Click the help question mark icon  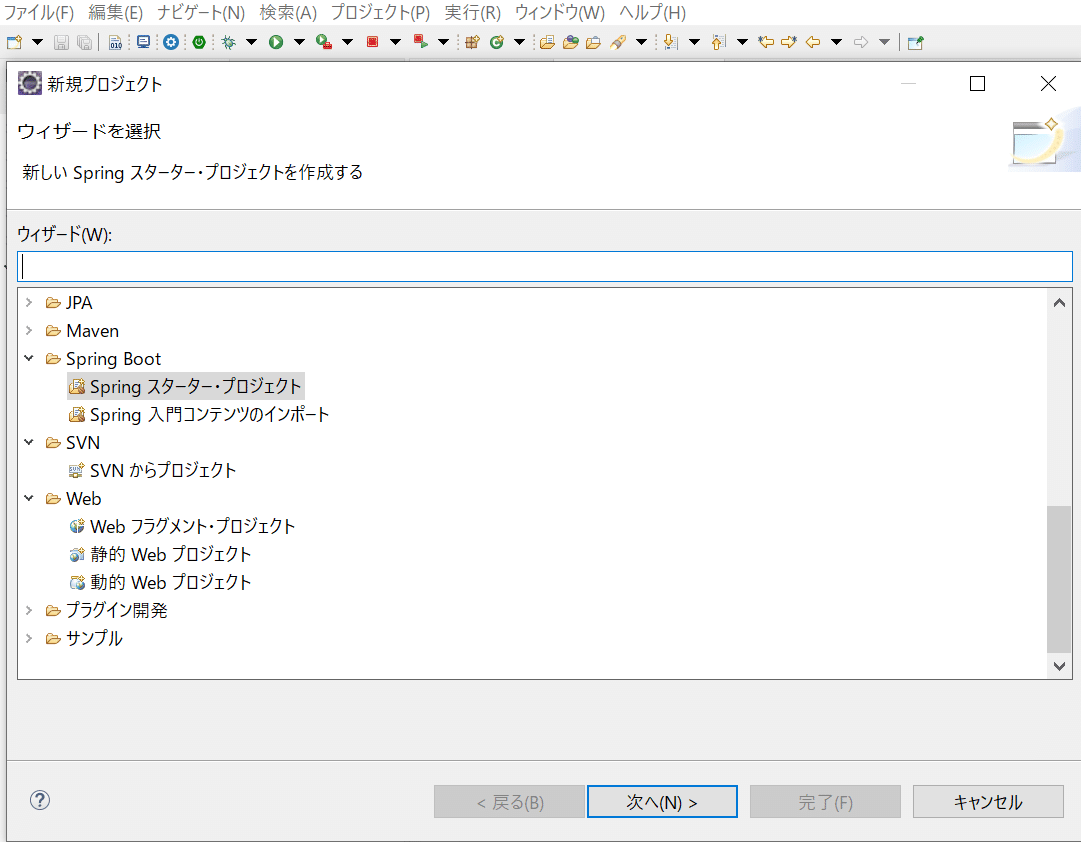40,800
